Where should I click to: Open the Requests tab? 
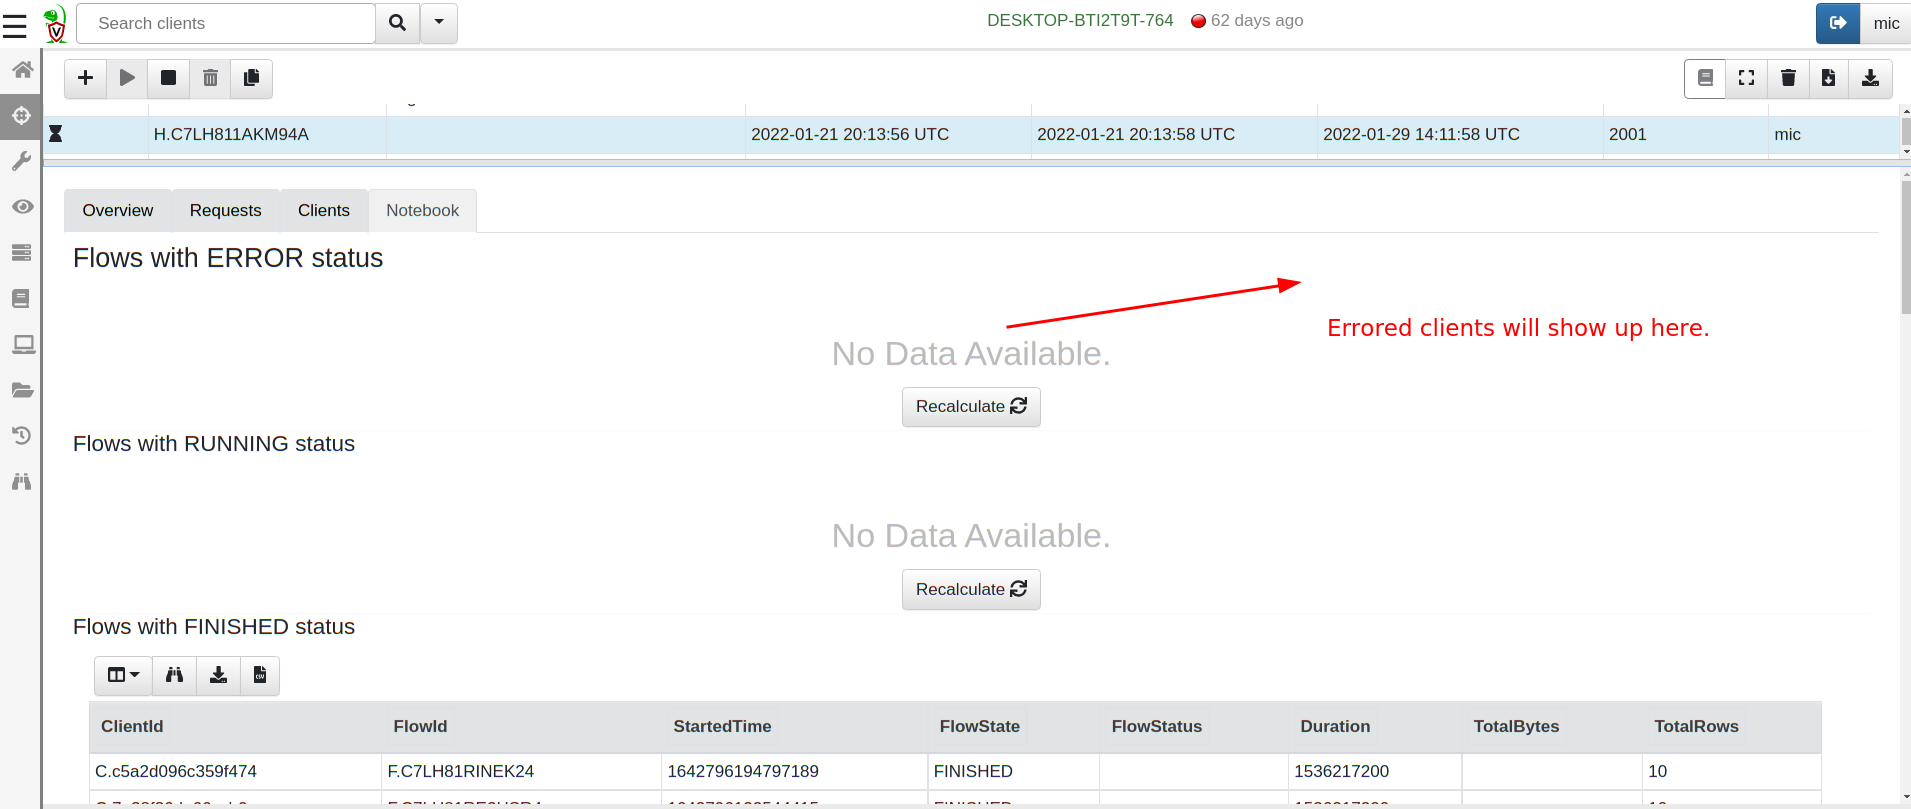[225, 210]
